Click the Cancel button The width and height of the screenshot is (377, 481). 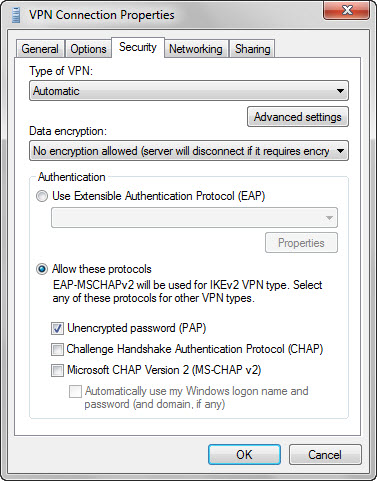coord(325,455)
